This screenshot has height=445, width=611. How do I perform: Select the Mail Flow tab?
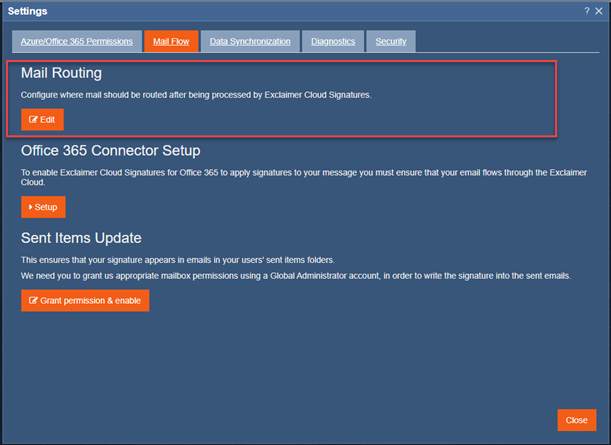(x=170, y=41)
